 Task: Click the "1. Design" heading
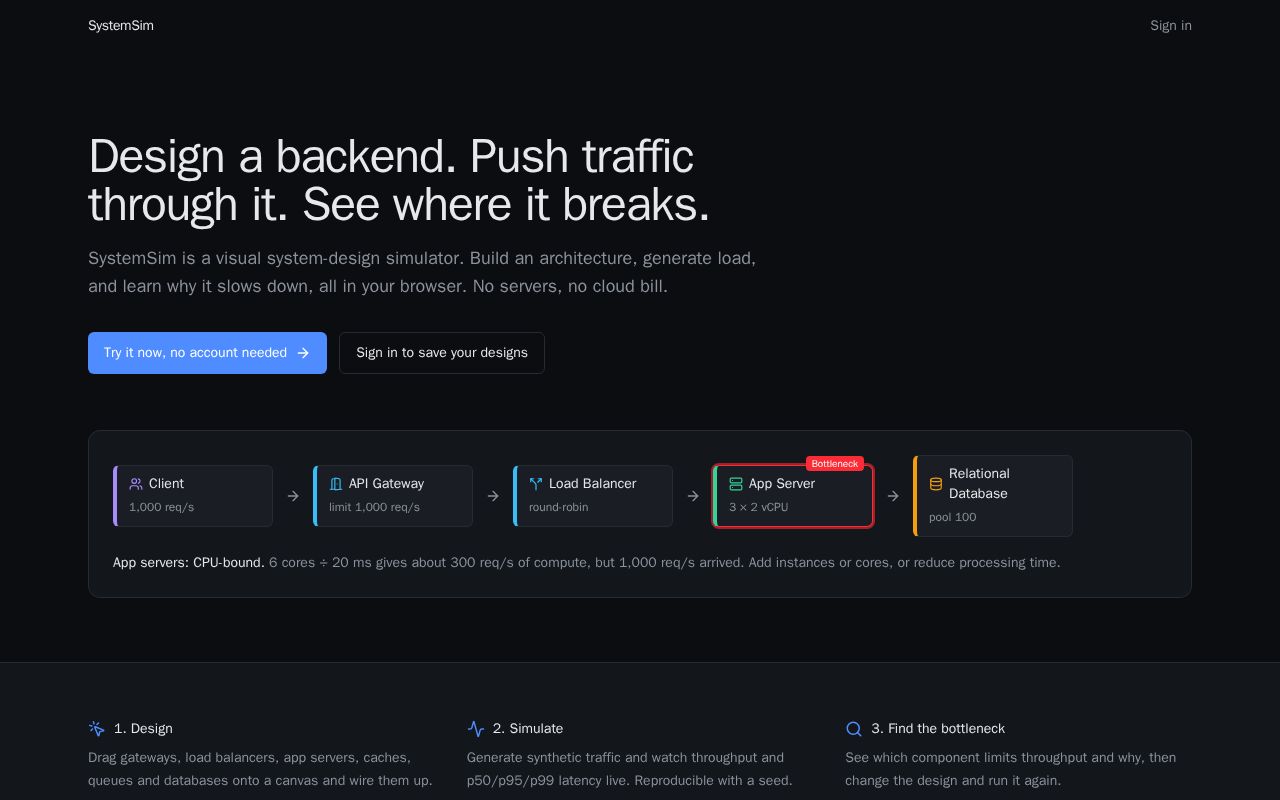tap(143, 729)
